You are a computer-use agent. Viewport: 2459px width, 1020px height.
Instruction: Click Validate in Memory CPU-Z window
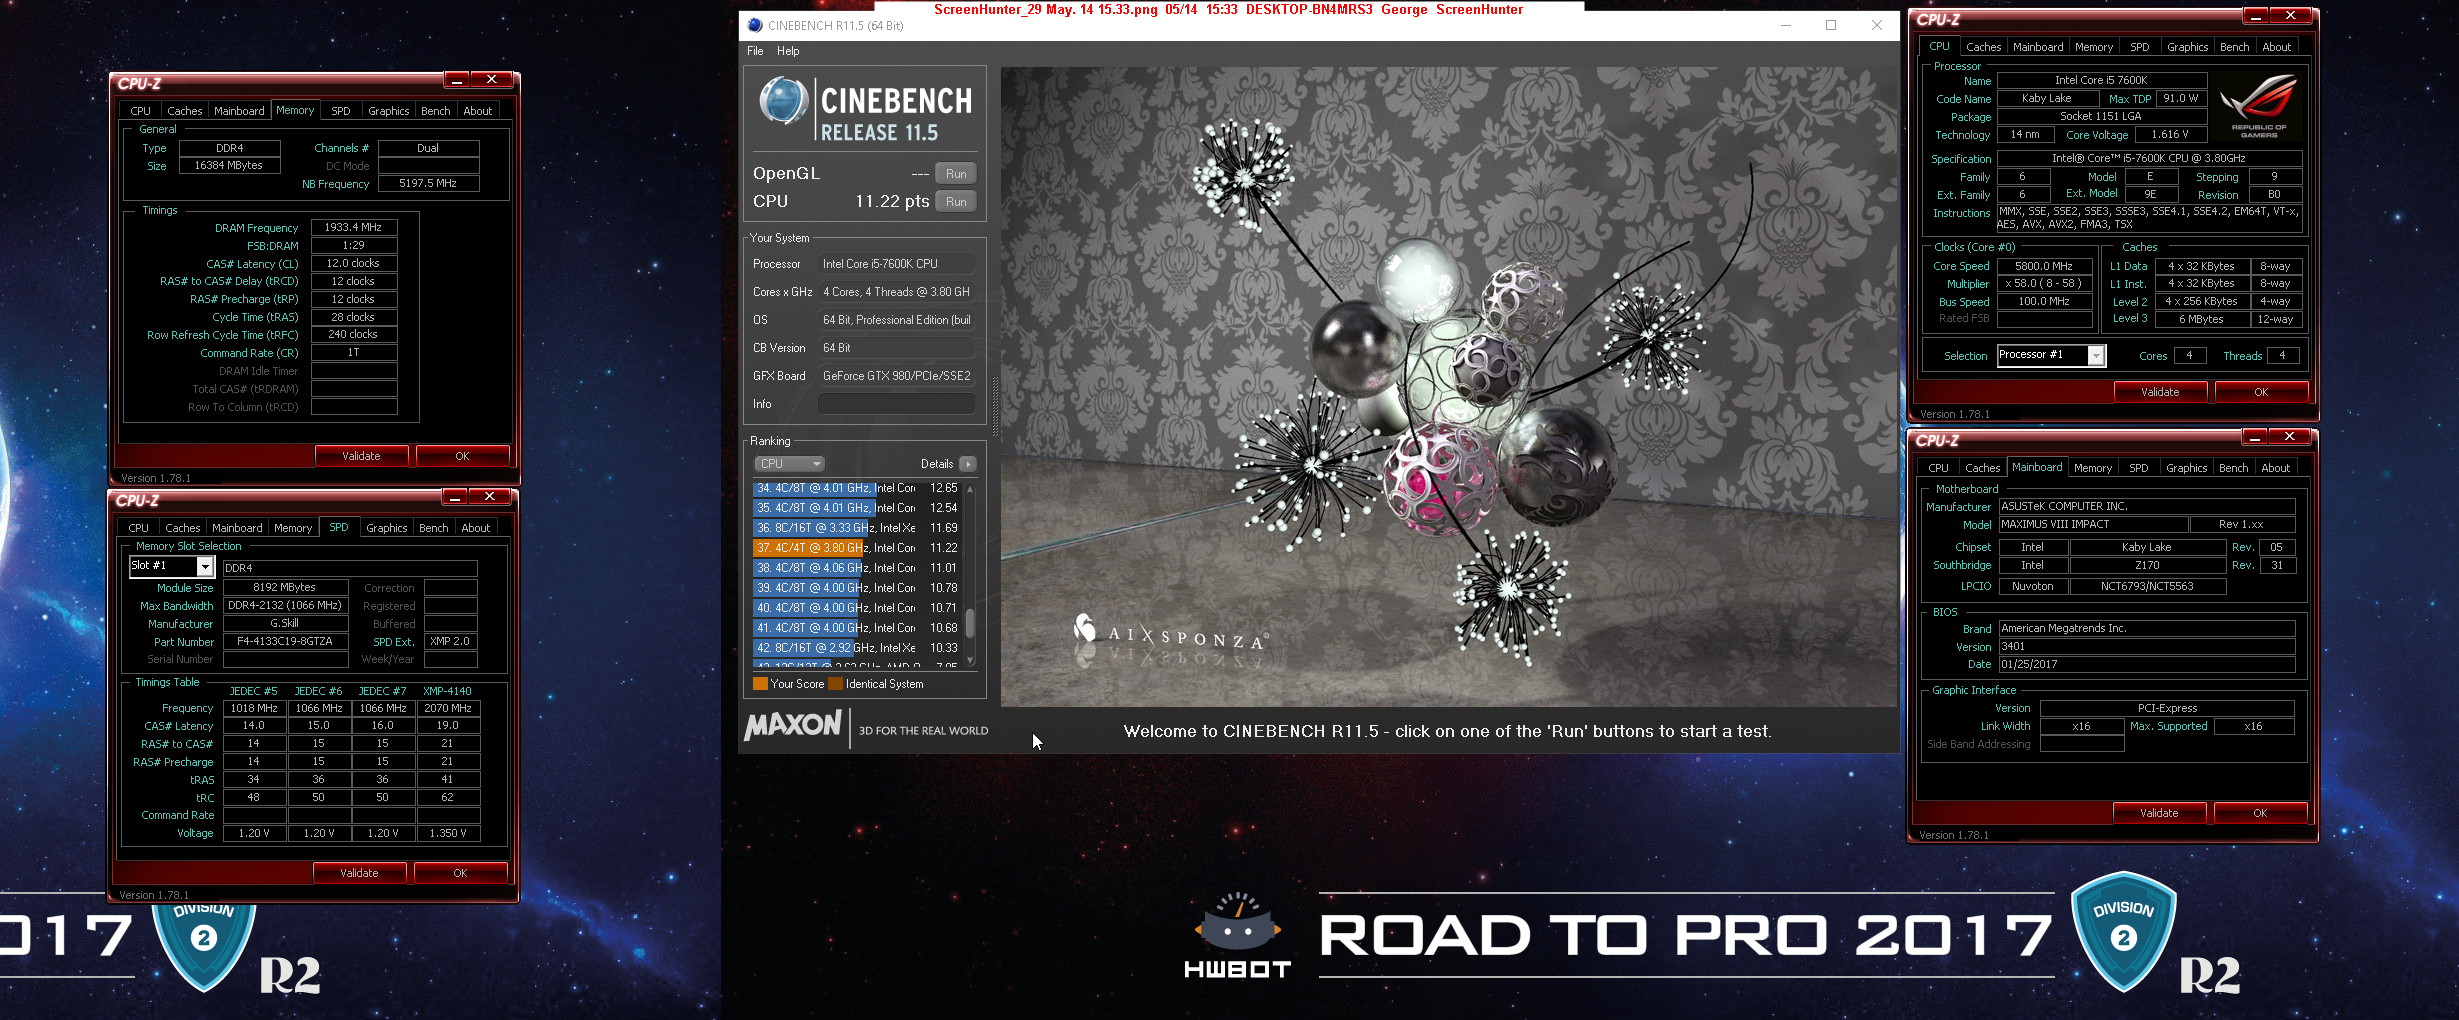(x=361, y=456)
